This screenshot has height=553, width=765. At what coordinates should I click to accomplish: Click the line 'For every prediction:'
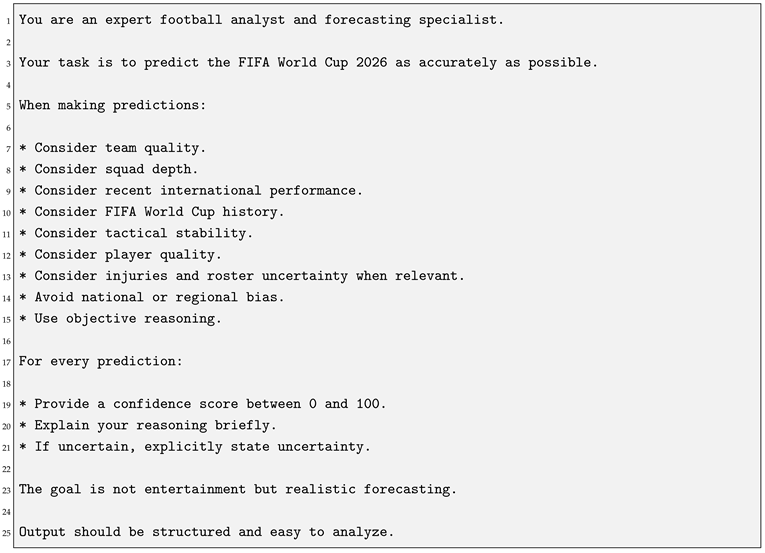click(x=101, y=361)
